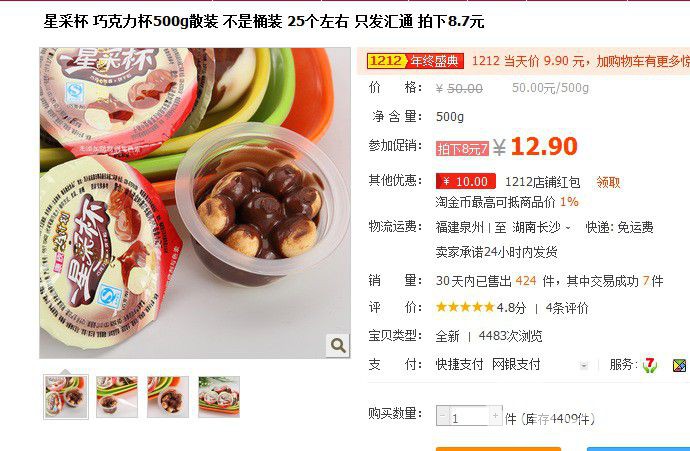Click the 领取 link to claim coupon
Image resolution: width=690 pixels, height=451 pixels.
coord(608,182)
